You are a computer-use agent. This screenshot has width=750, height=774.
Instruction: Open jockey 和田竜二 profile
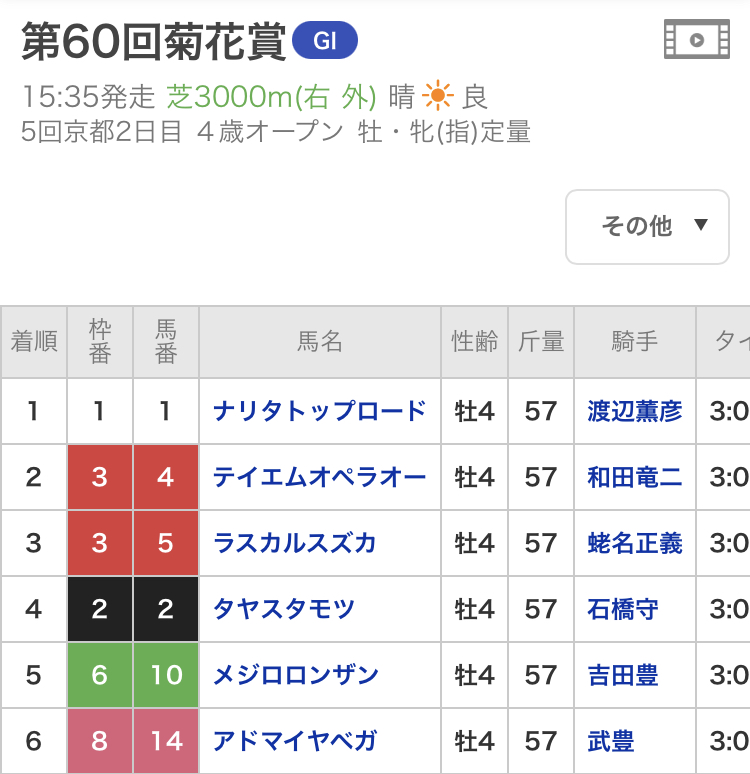click(x=635, y=477)
